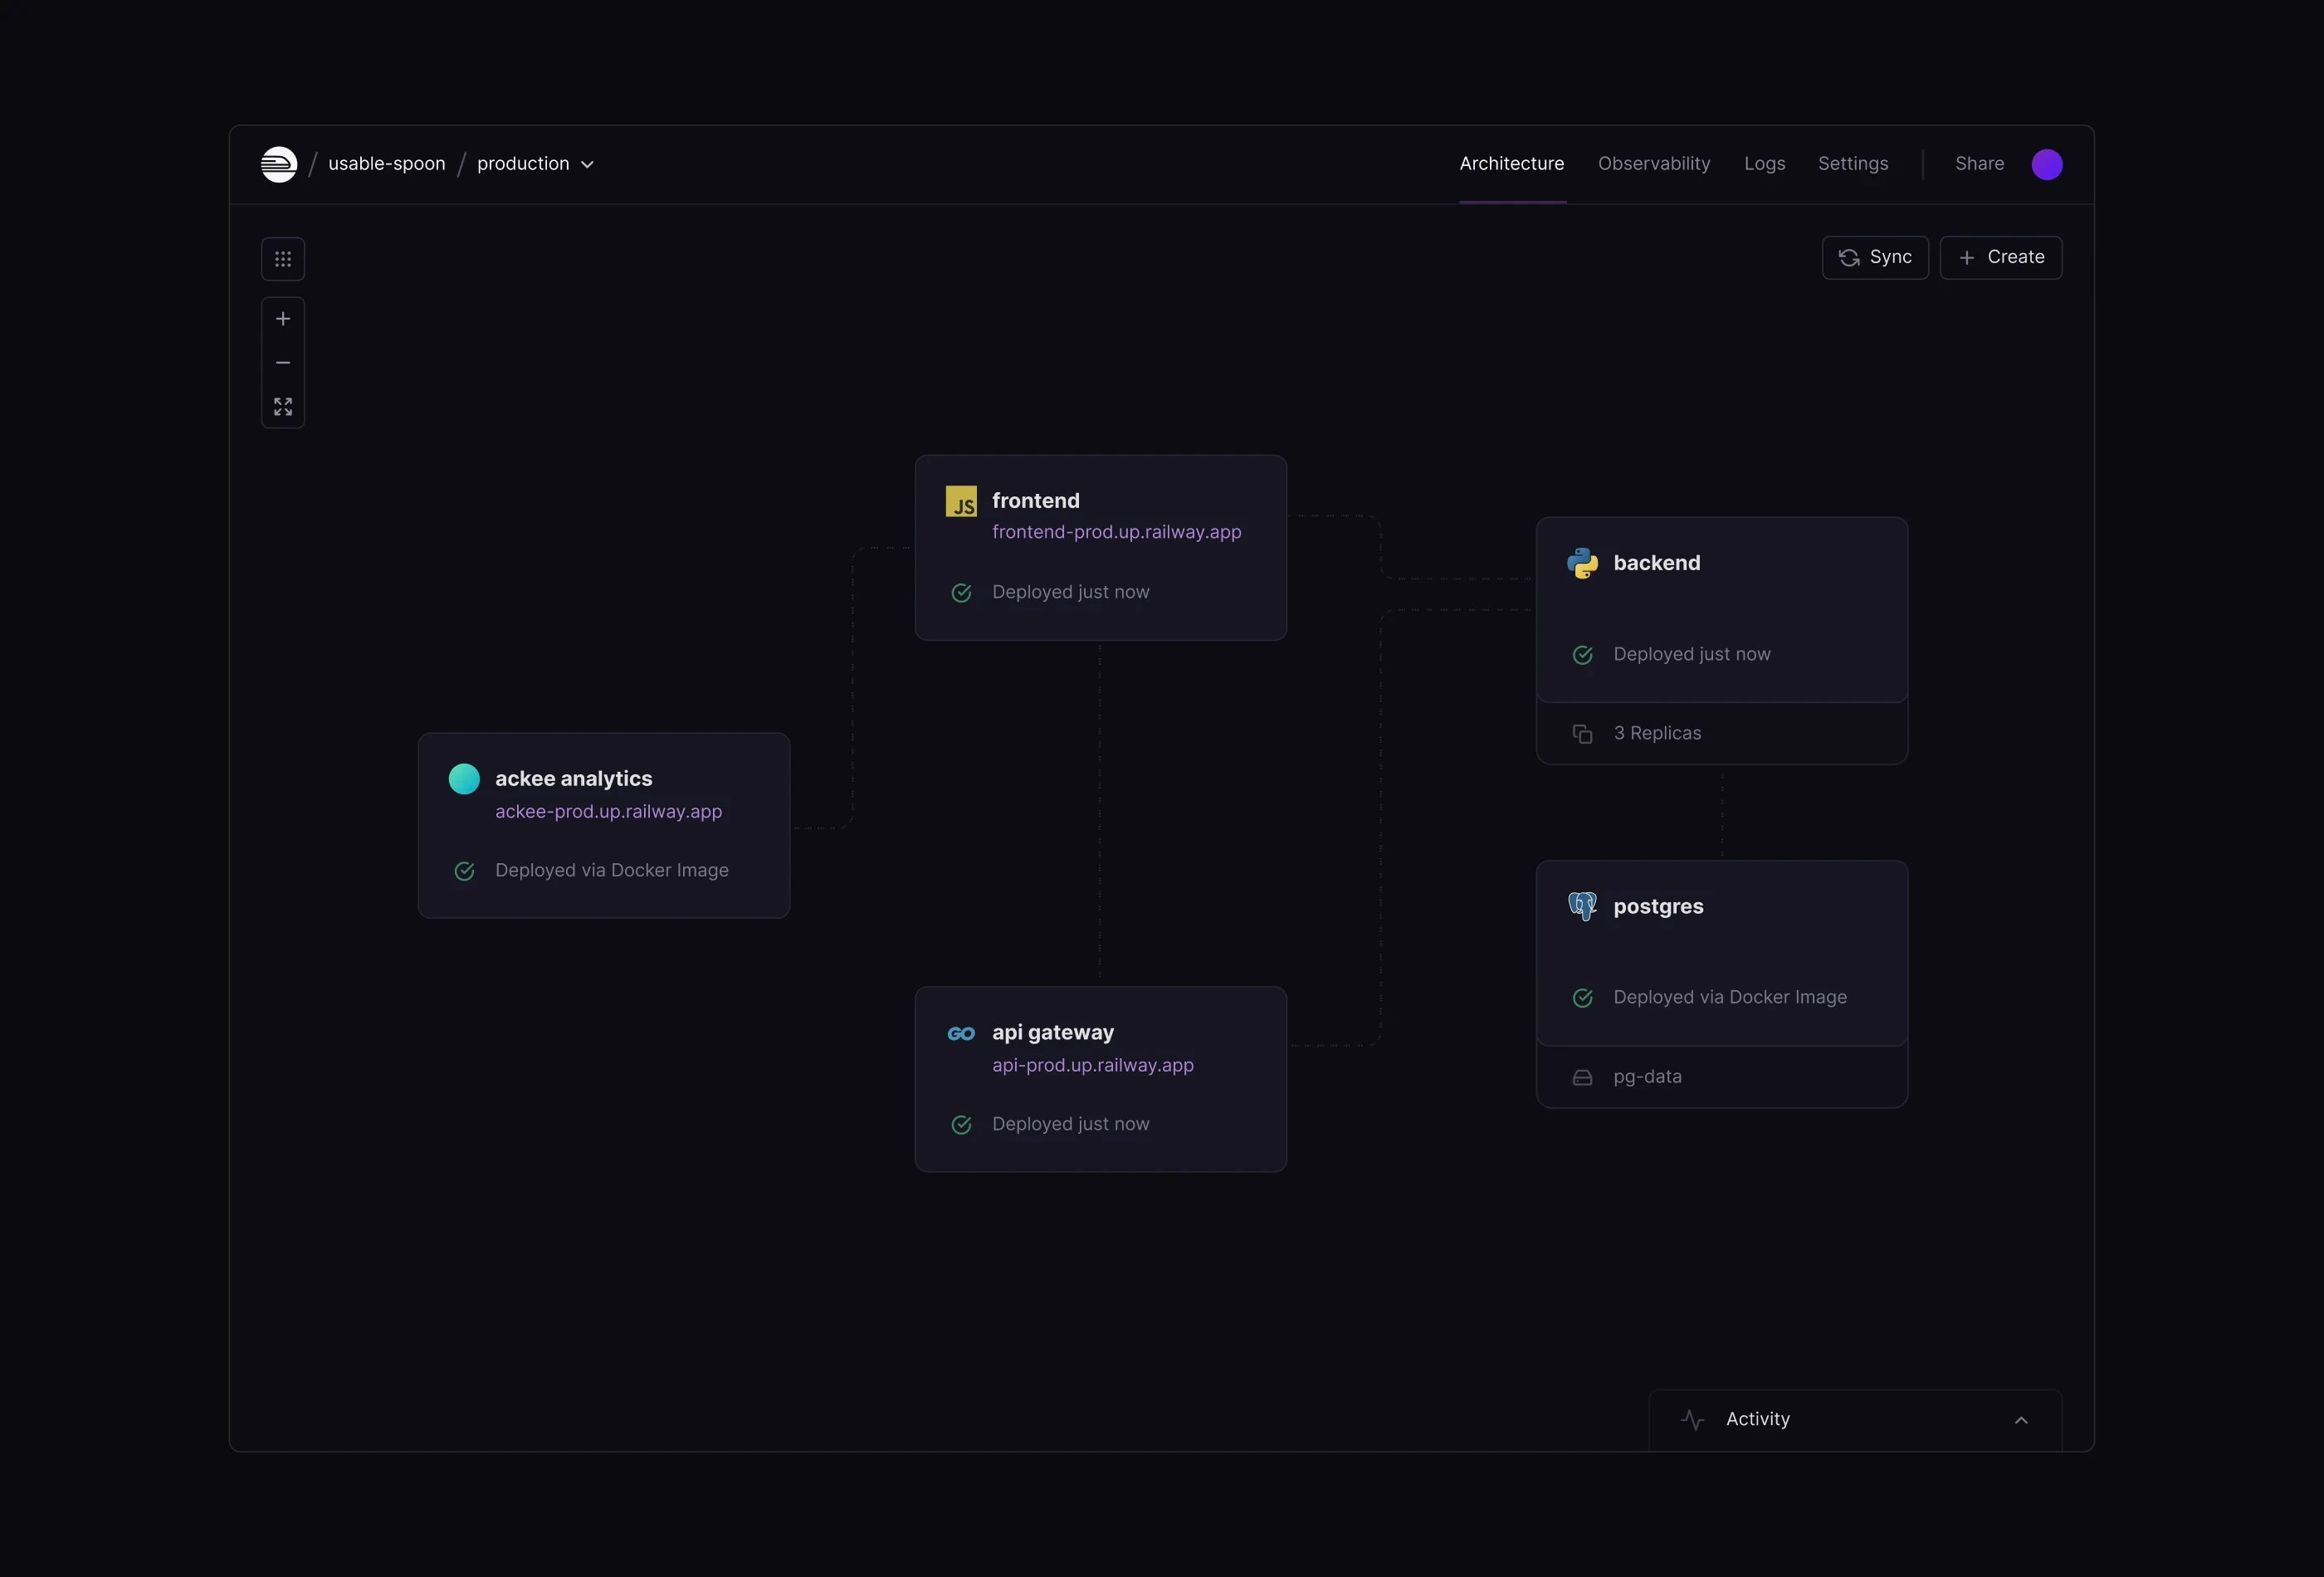The image size is (2324, 1577).
Task: Open the frontend-prod.up.railway.app link
Action: click(1116, 532)
